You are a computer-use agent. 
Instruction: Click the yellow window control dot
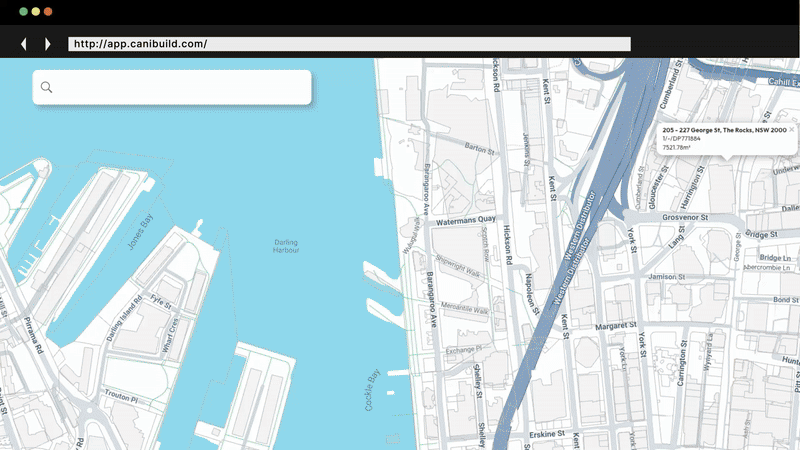(36, 11)
